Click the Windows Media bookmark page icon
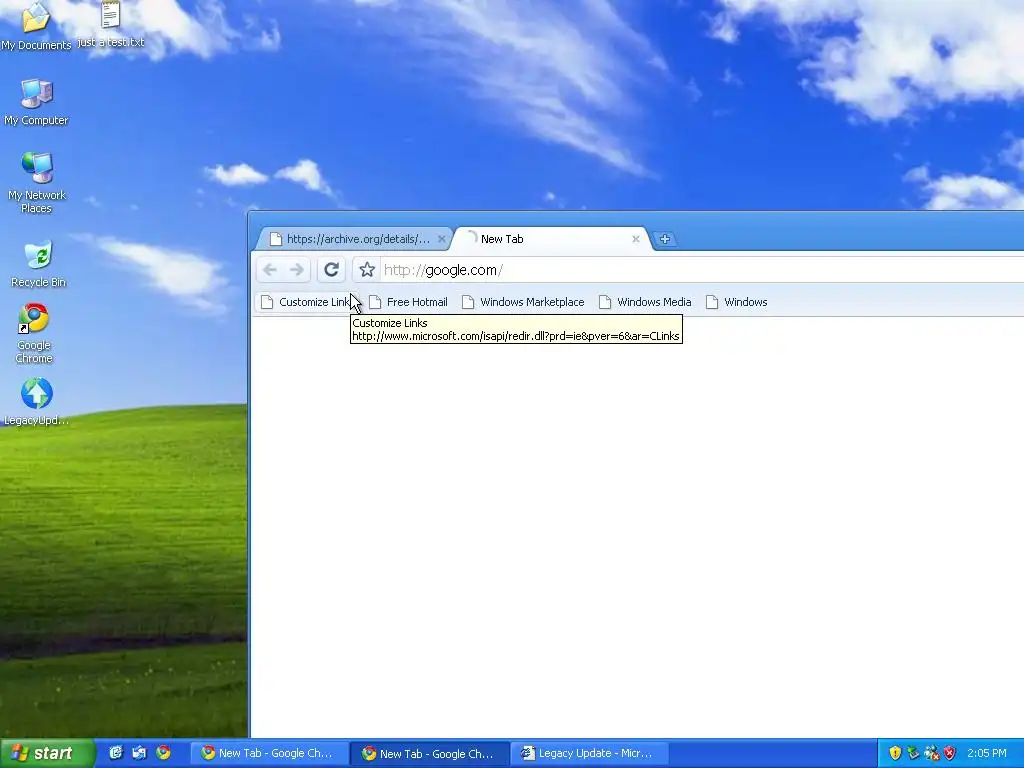The image size is (1024, 768). coord(605,302)
